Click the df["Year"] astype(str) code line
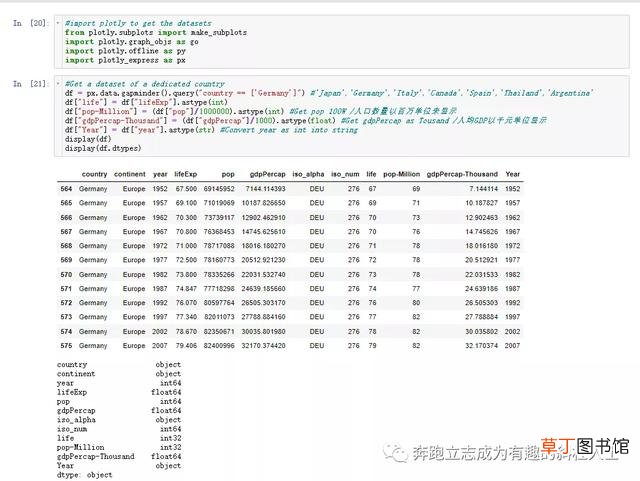 [211, 130]
